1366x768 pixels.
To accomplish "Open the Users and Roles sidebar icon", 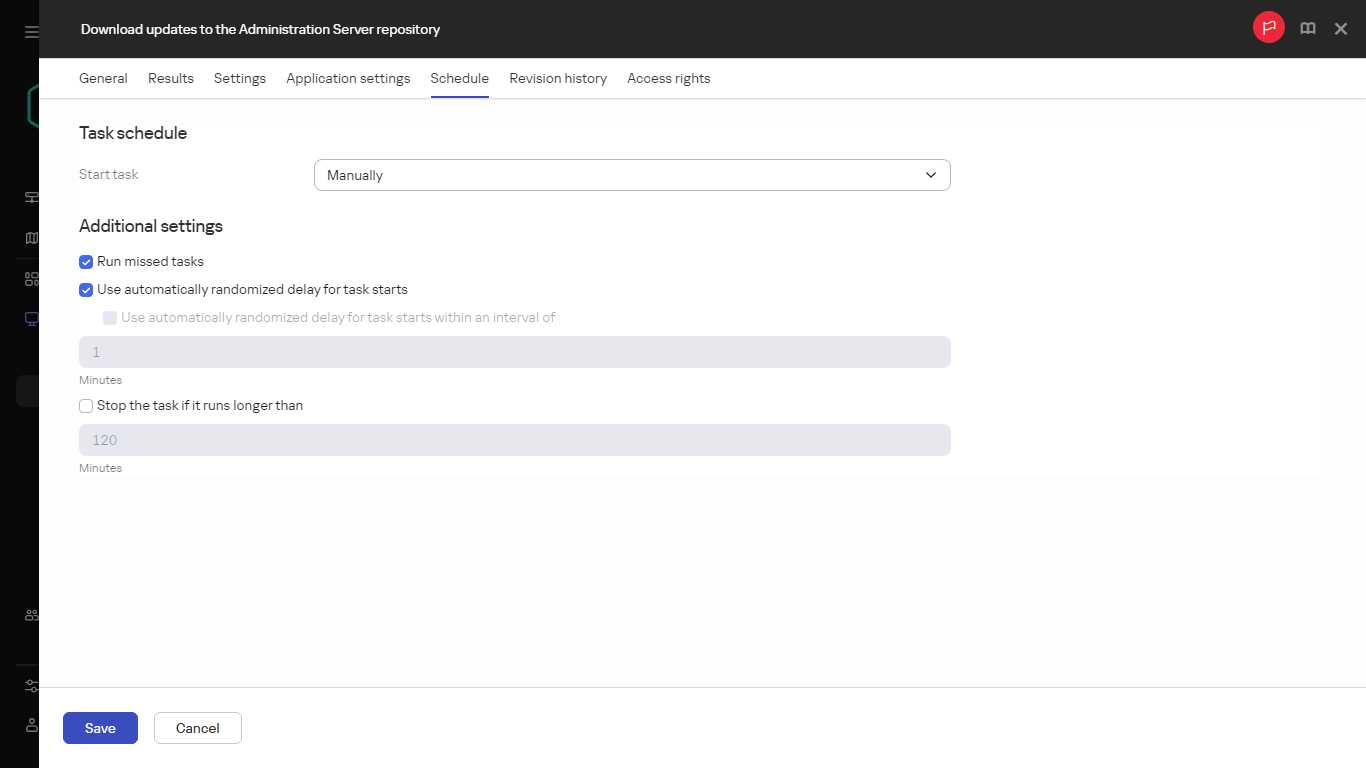I will click(x=30, y=615).
